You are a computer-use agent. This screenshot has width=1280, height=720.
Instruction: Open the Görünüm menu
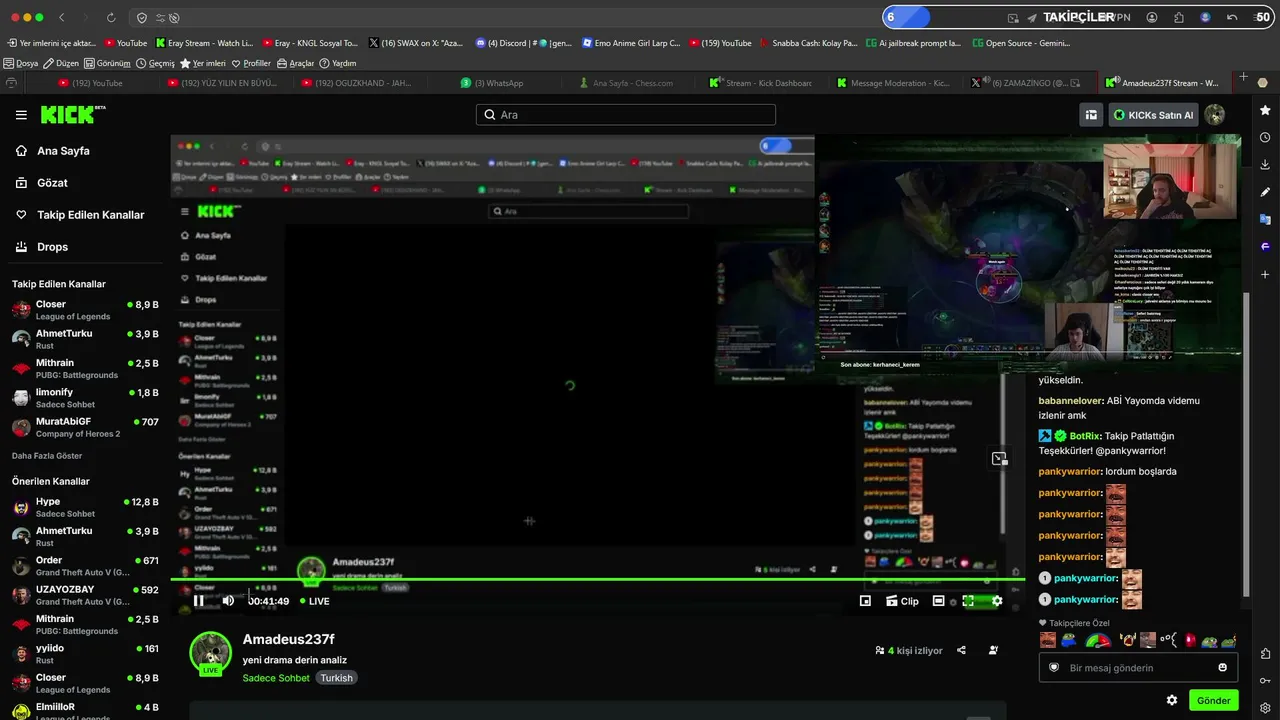coord(107,63)
